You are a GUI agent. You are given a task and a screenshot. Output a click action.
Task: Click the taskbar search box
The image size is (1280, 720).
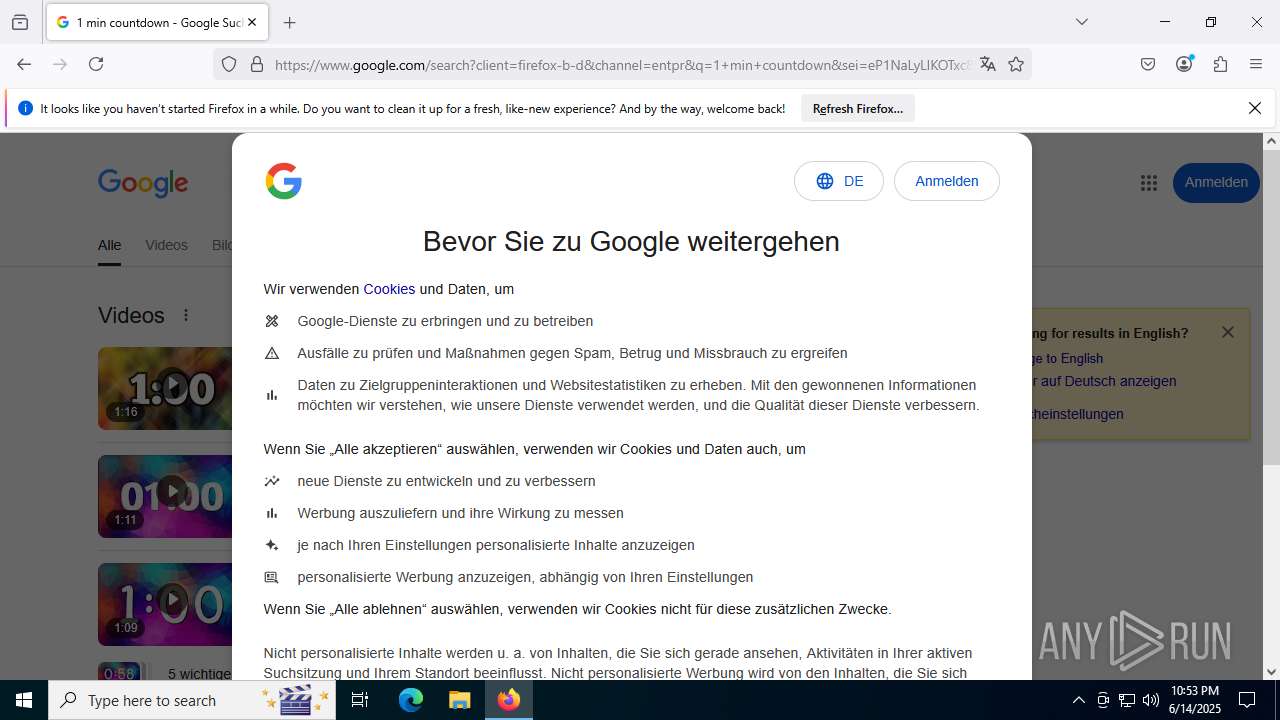click(192, 700)
